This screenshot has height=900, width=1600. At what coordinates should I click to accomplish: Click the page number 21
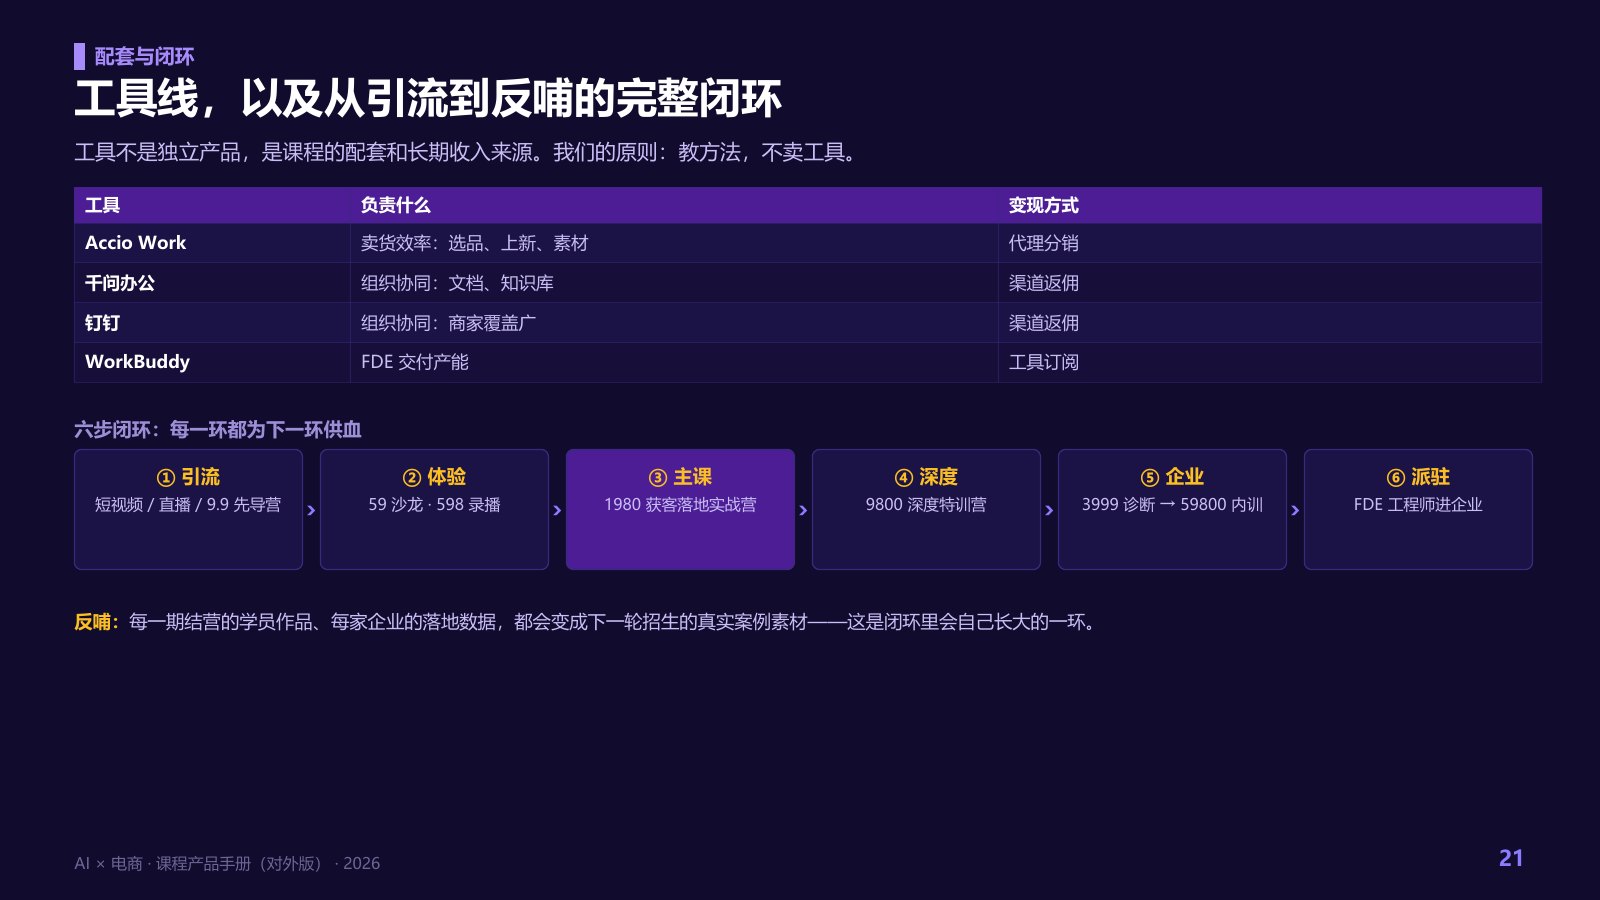pyautogui.click(x=1511, y=858)
